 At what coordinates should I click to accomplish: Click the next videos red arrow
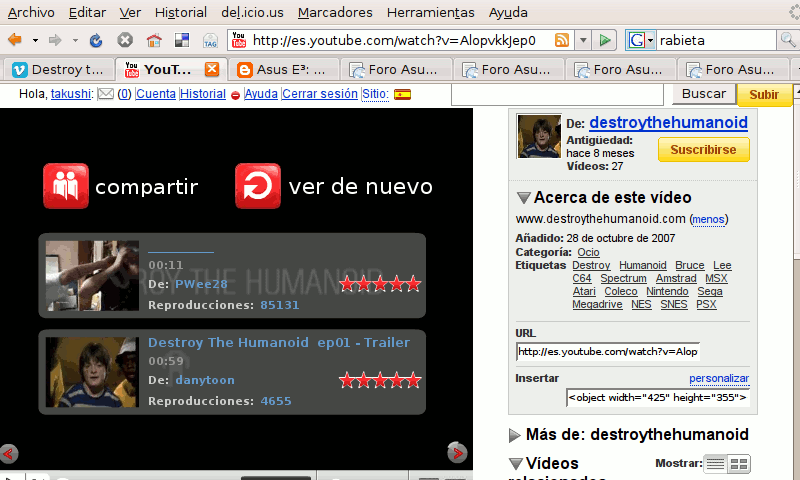point(457,452)
